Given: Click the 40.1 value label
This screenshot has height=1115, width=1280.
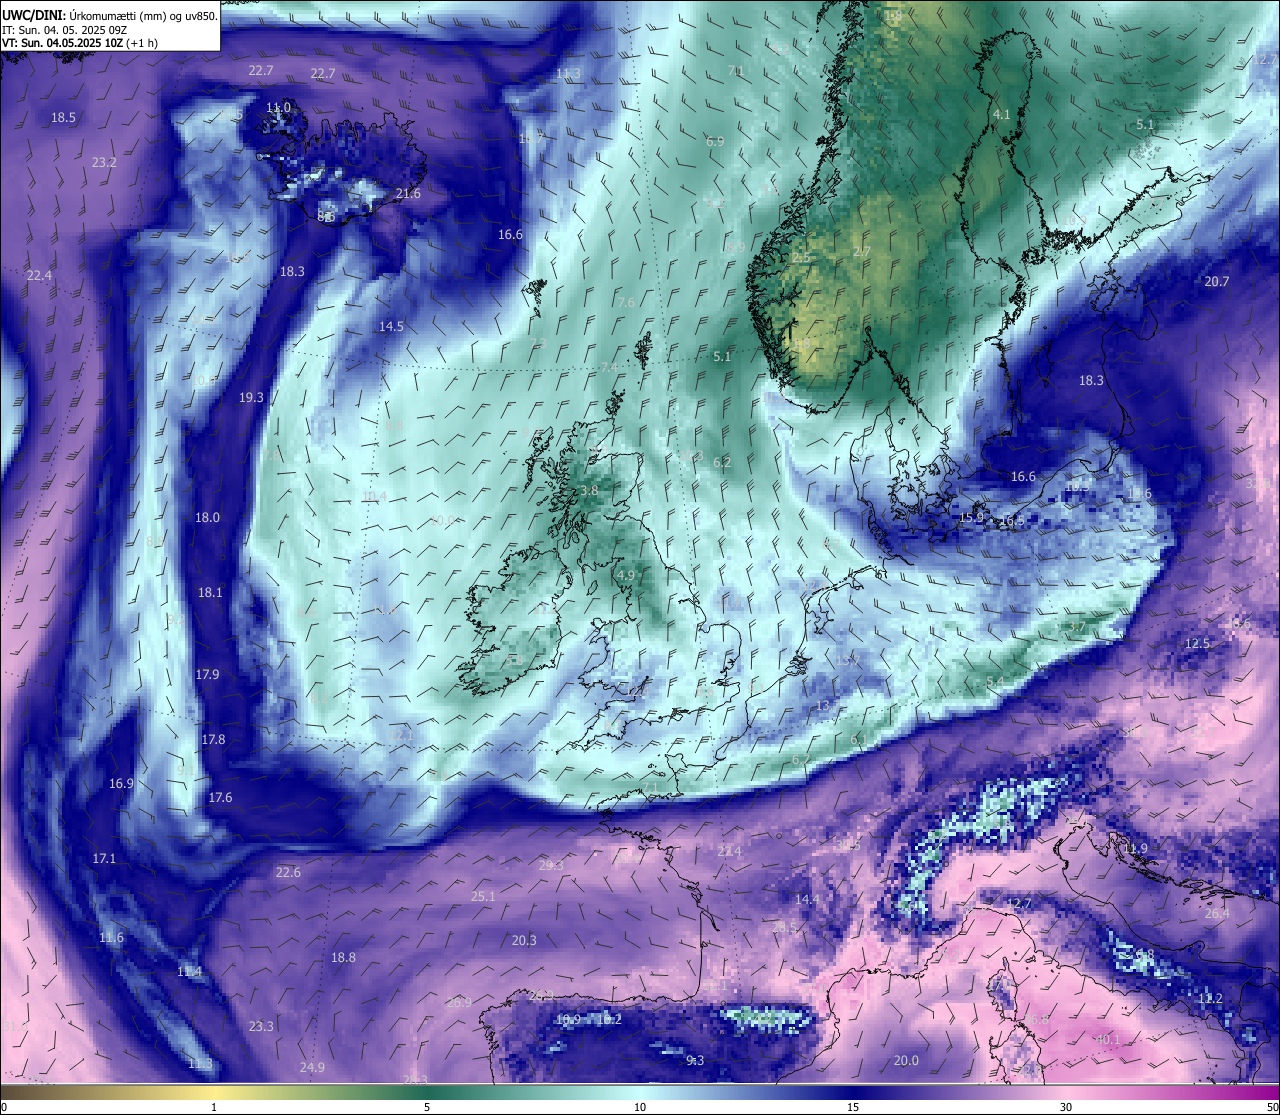Looking at the screenshot, I should [1108, 1040].
